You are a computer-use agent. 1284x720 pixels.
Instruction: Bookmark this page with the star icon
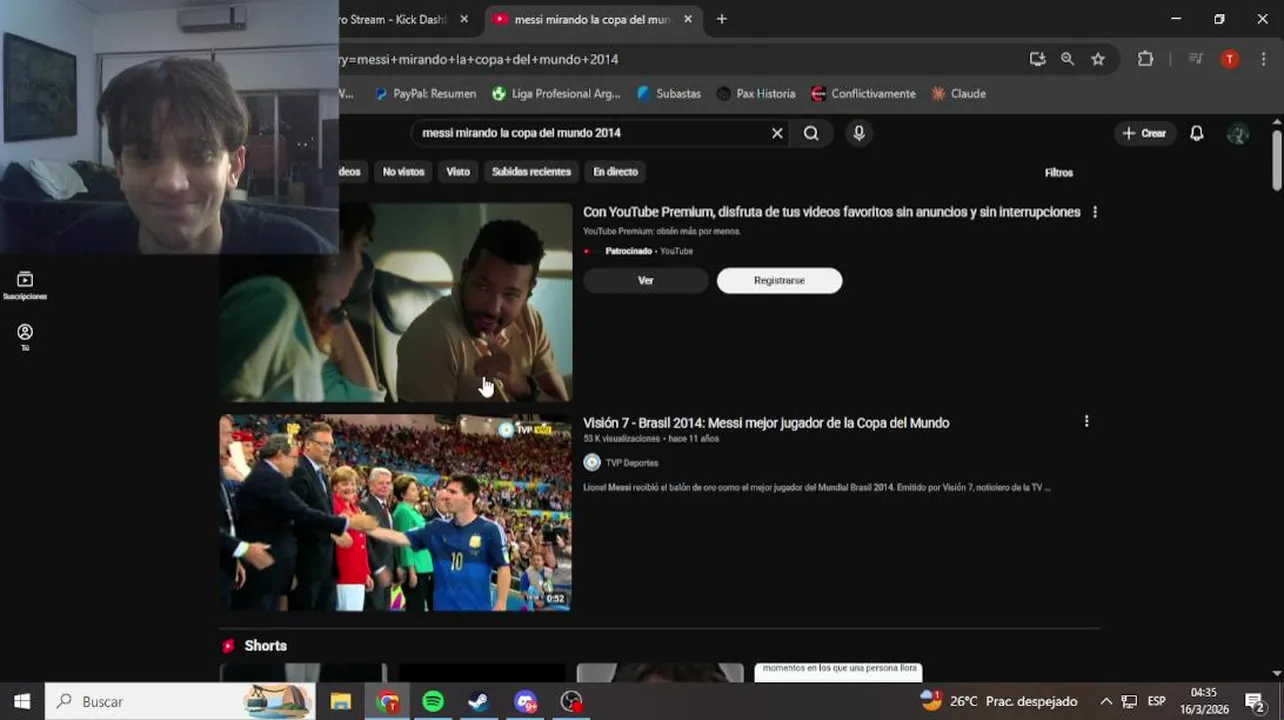[1098, 59]
